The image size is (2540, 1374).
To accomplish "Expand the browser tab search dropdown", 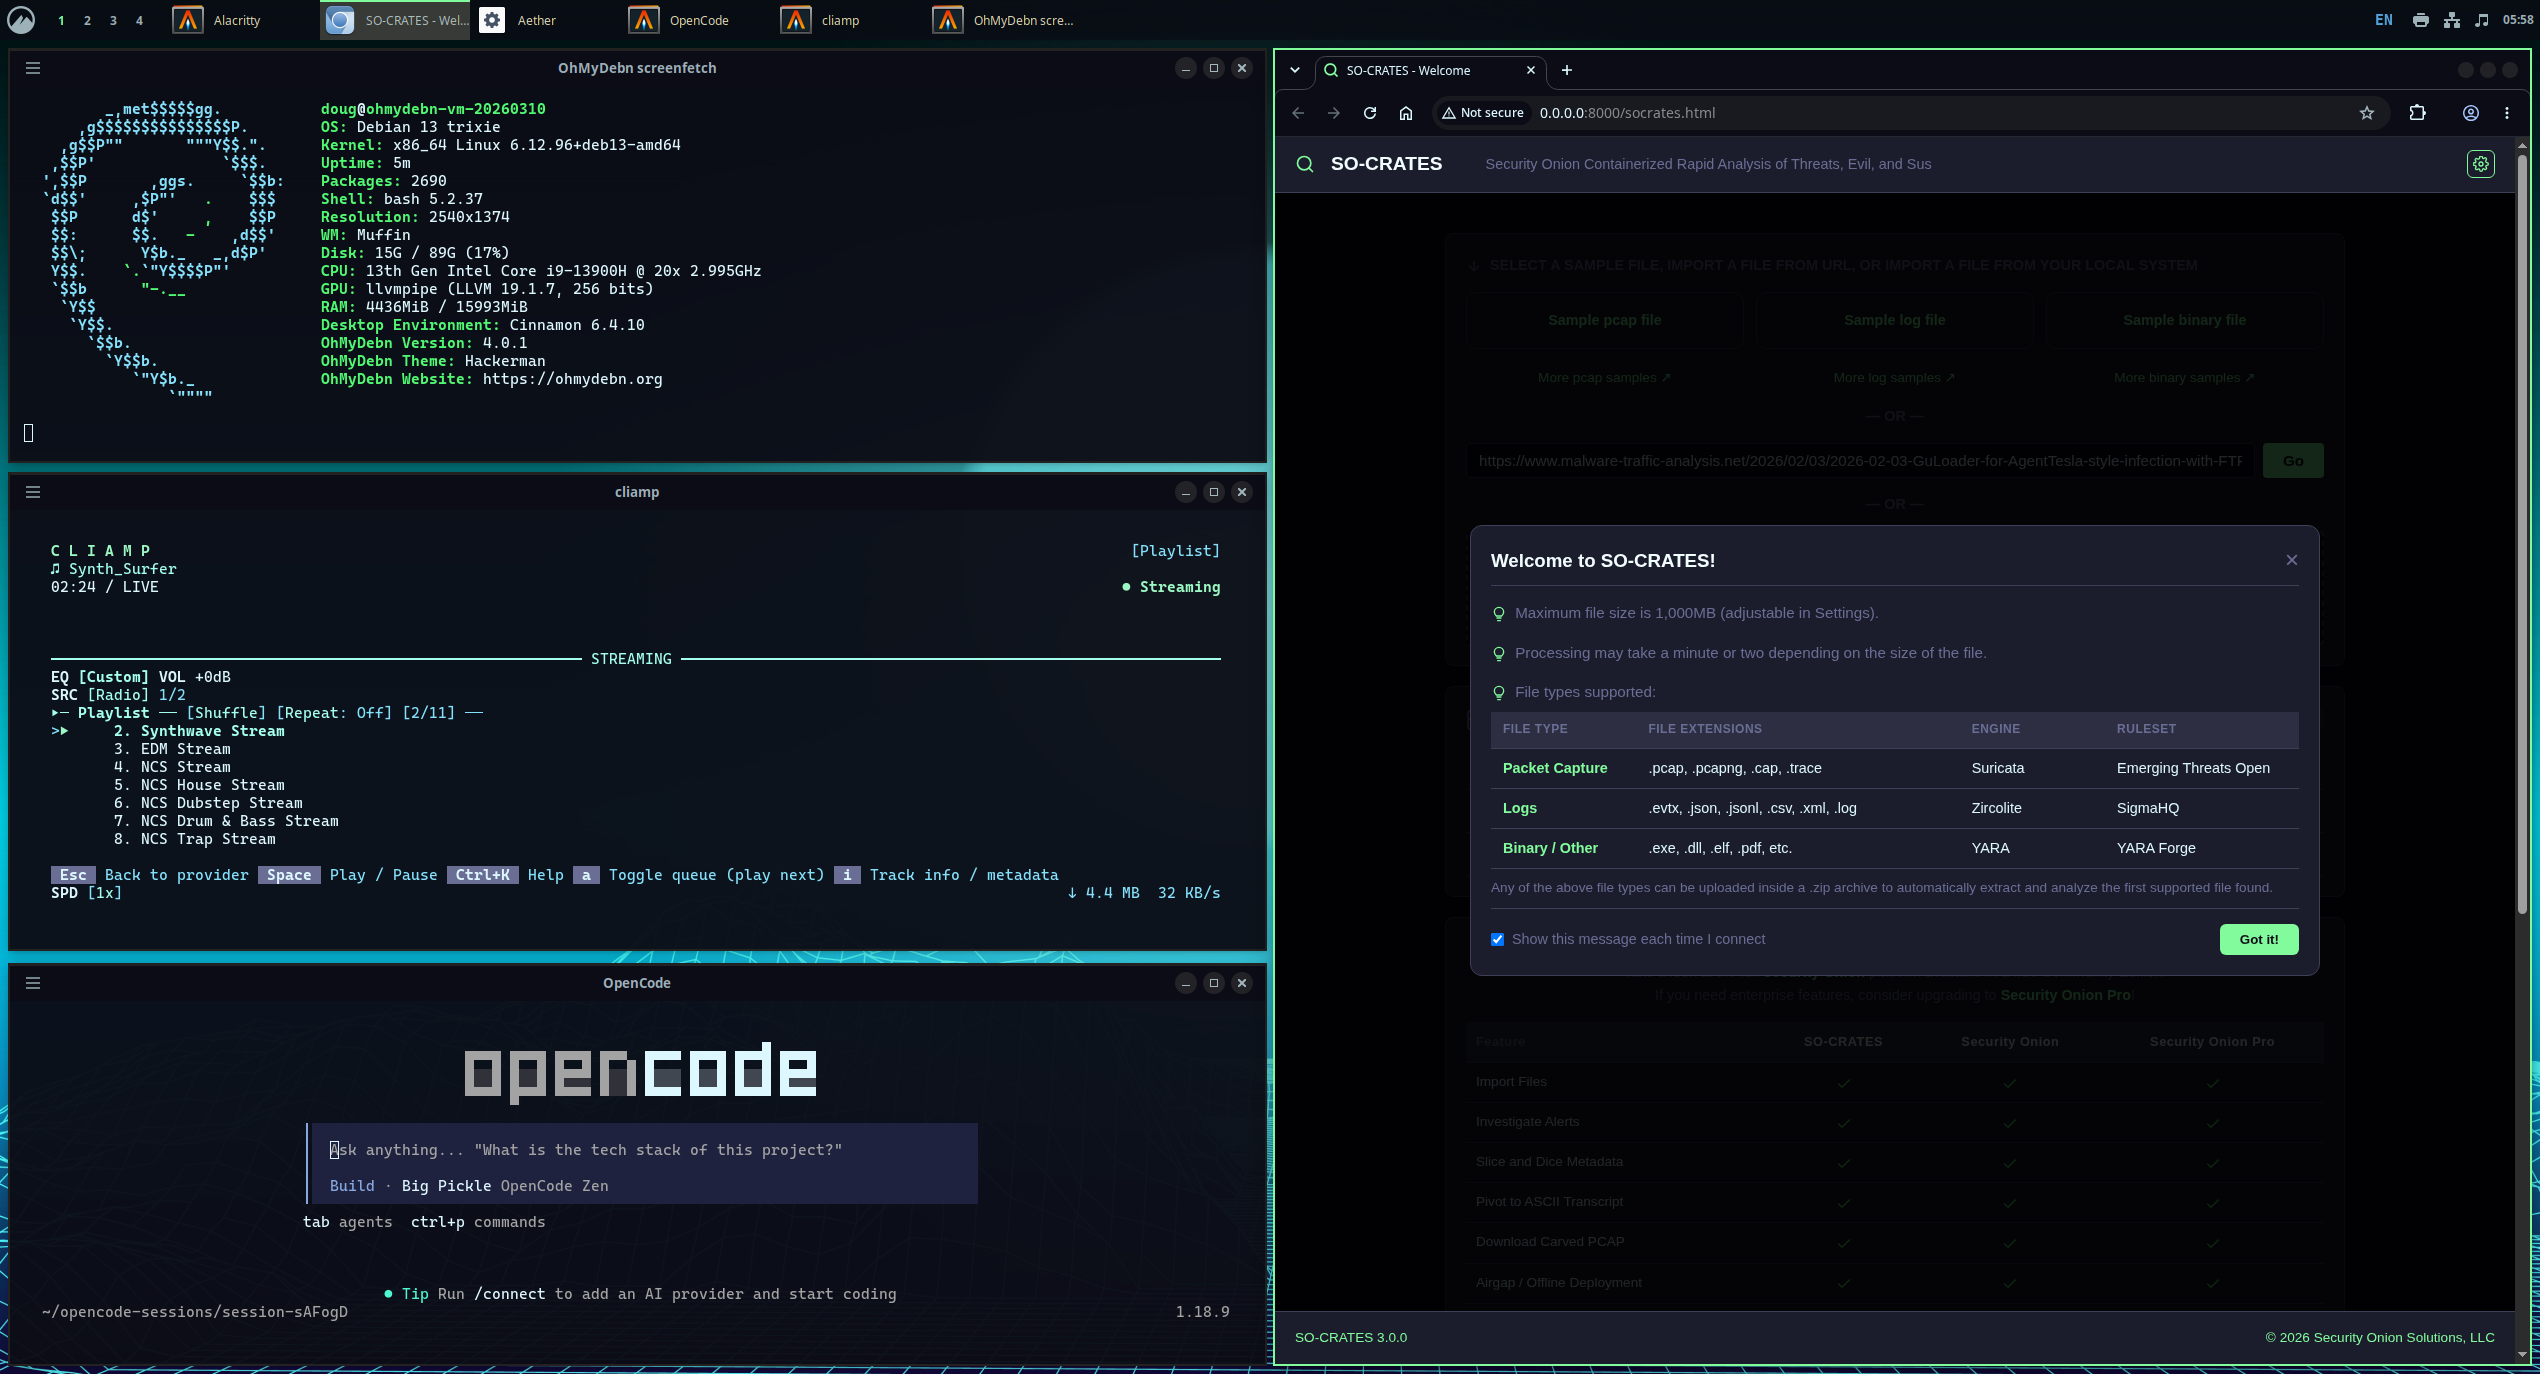I will [x=1295, y=70].
